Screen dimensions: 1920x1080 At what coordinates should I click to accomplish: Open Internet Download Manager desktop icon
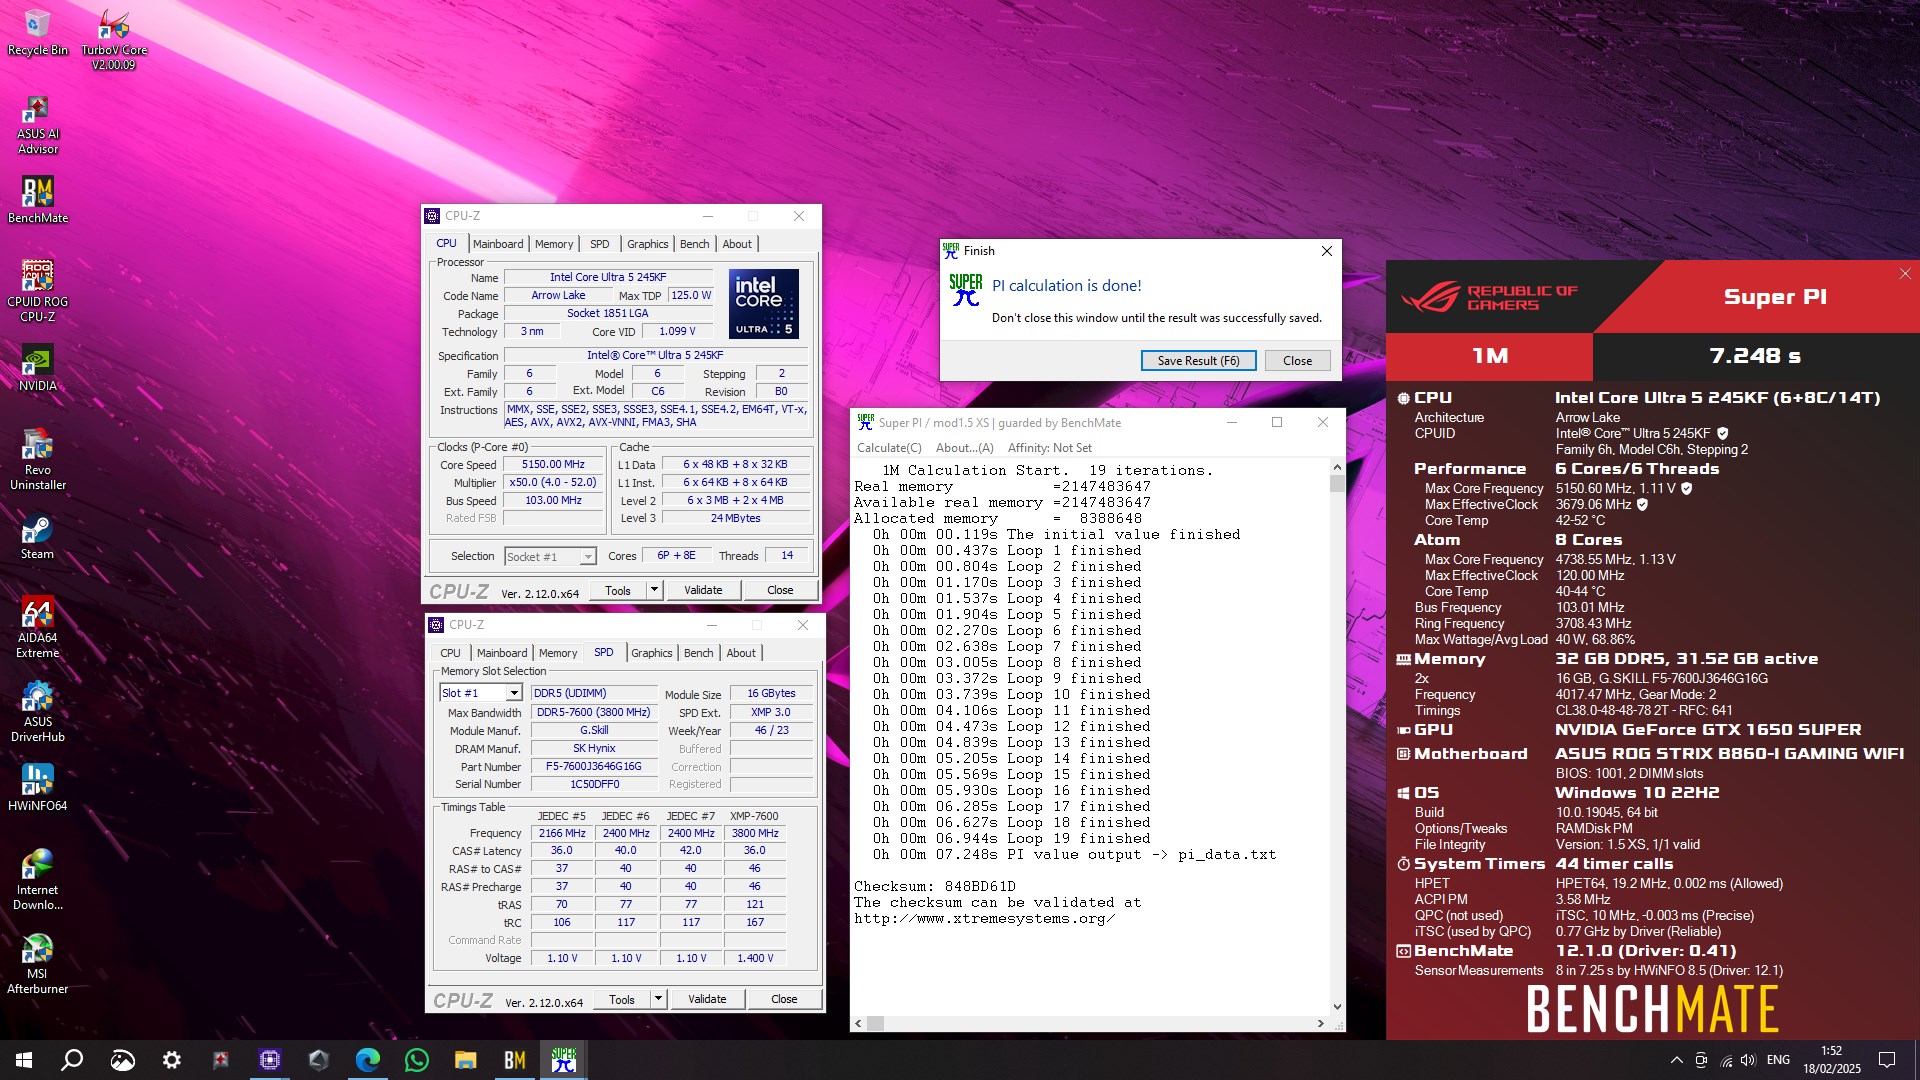tap(37, 880)
